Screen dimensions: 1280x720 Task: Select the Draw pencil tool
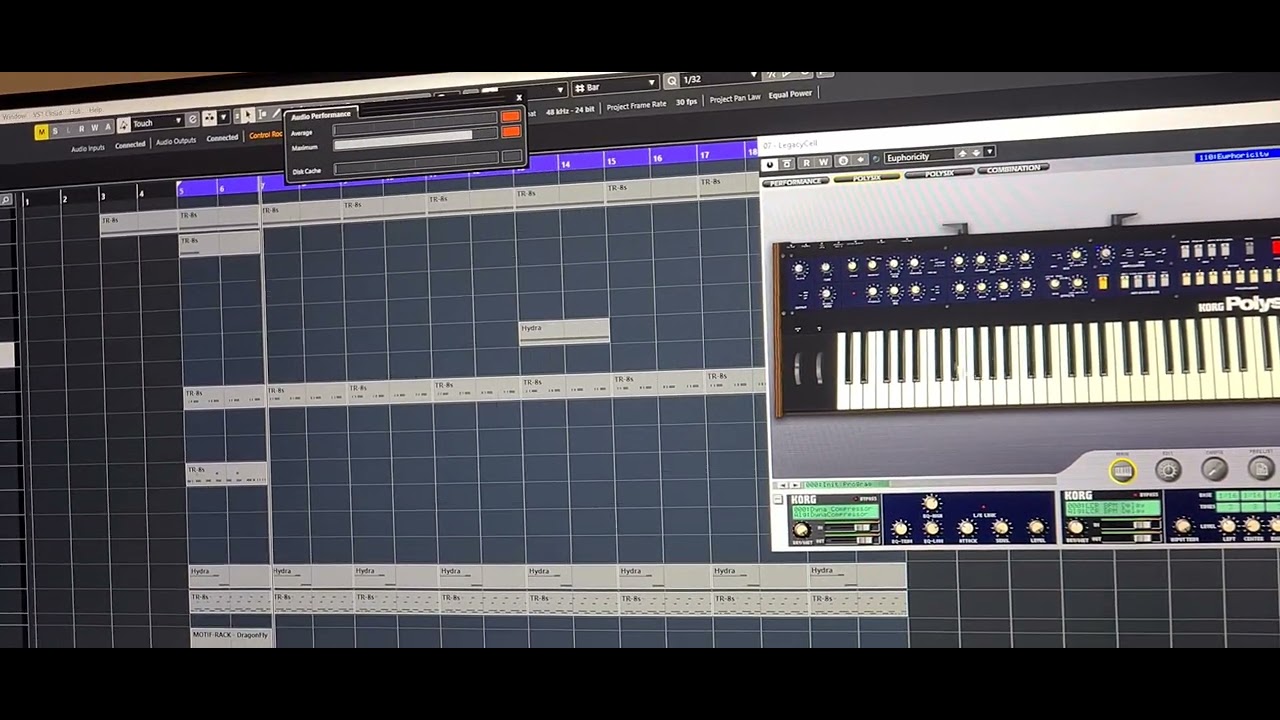coord(276,114)
